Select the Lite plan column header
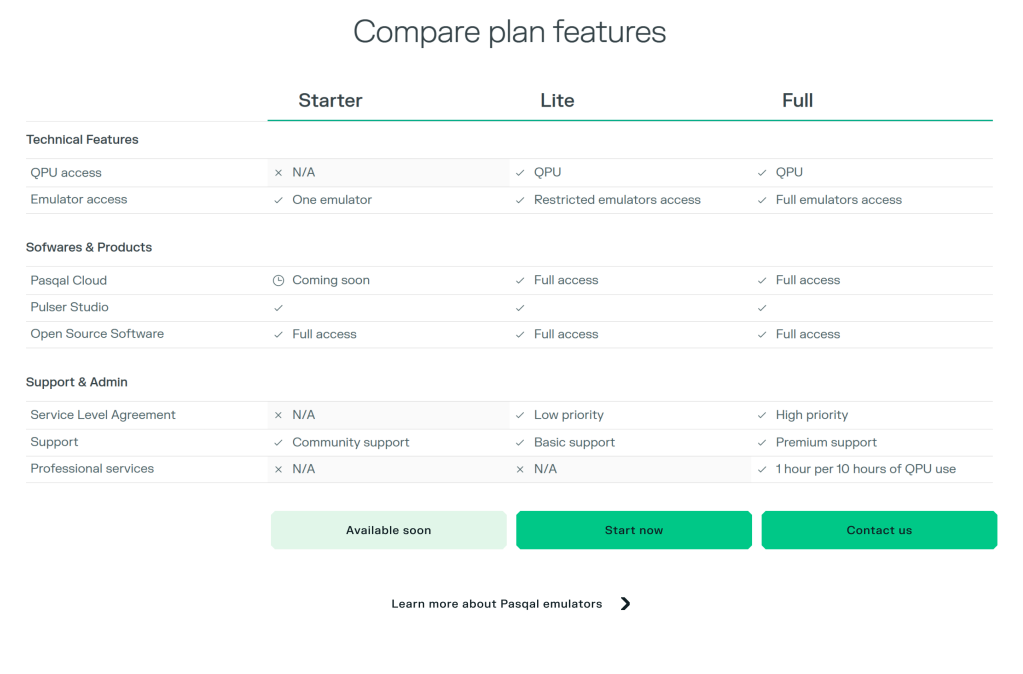 [x=557, y=100]
